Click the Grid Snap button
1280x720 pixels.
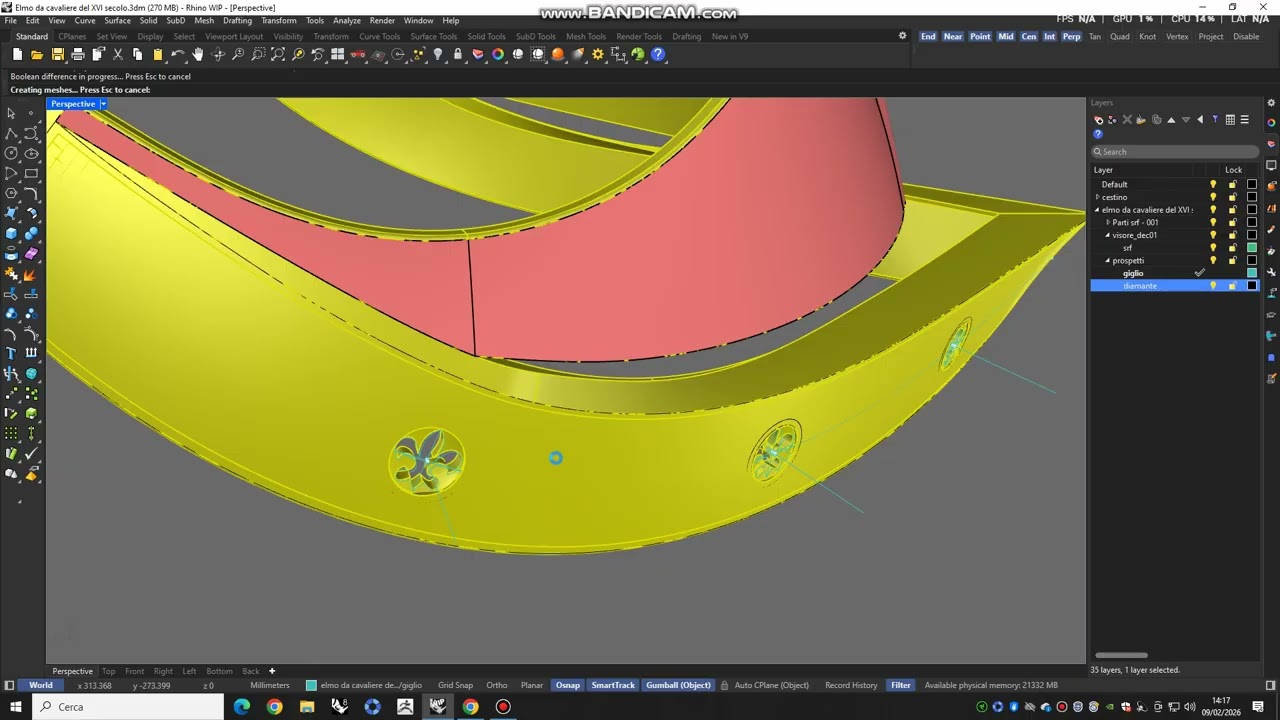pyautogui.click(x=455, y=685)
